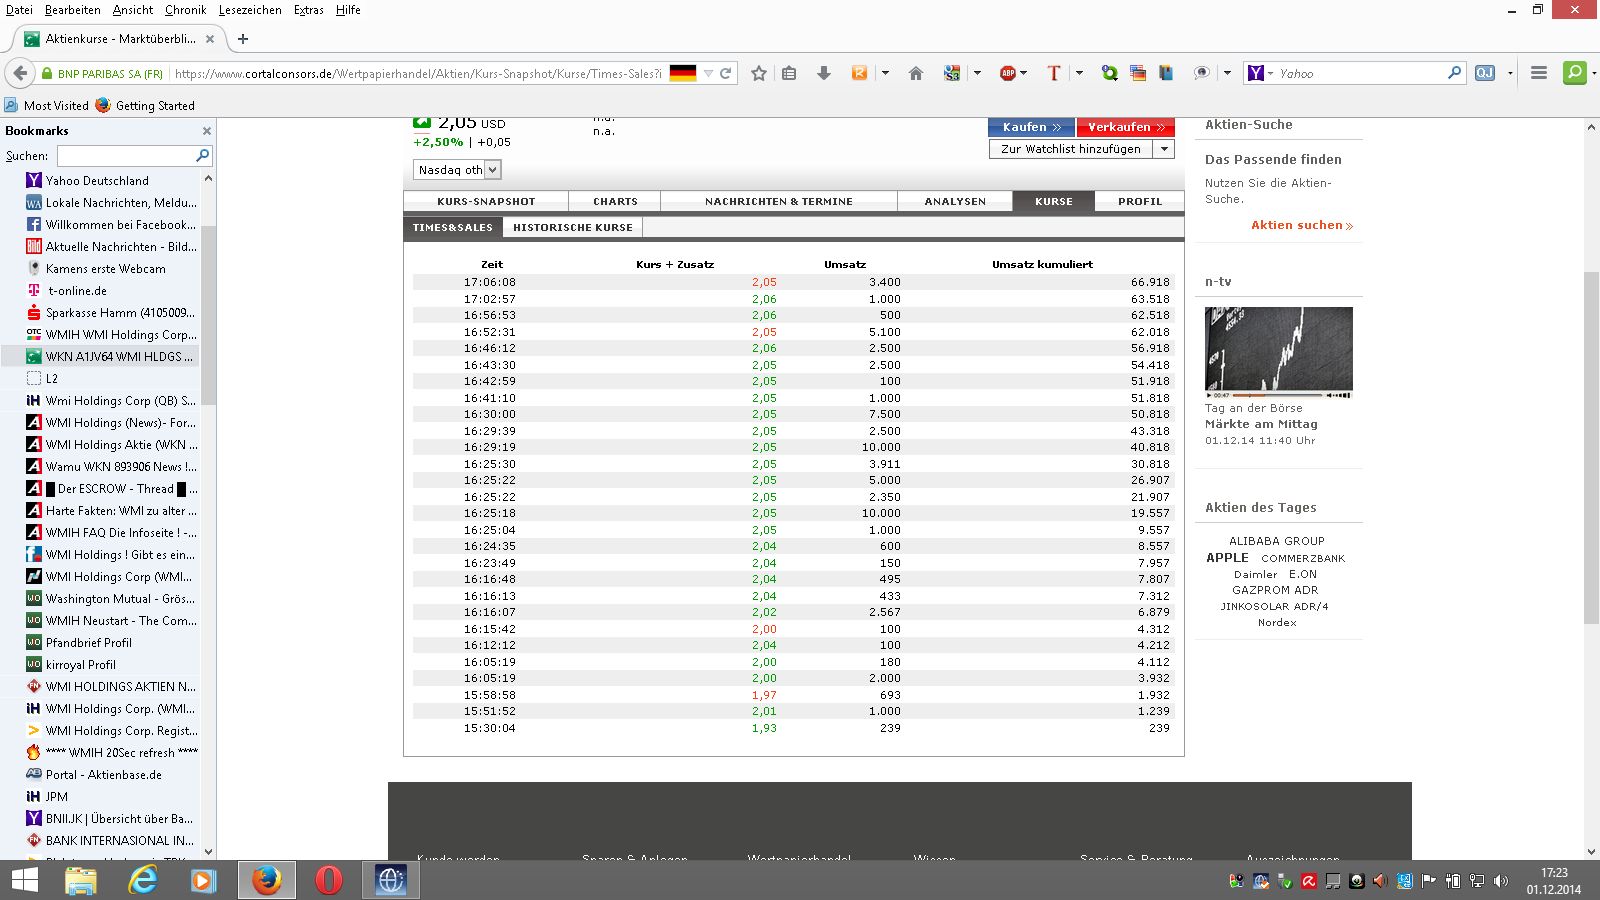Click Most Visited bookmark toolbar item
The image size is (1600, 900).
point(46,105)
